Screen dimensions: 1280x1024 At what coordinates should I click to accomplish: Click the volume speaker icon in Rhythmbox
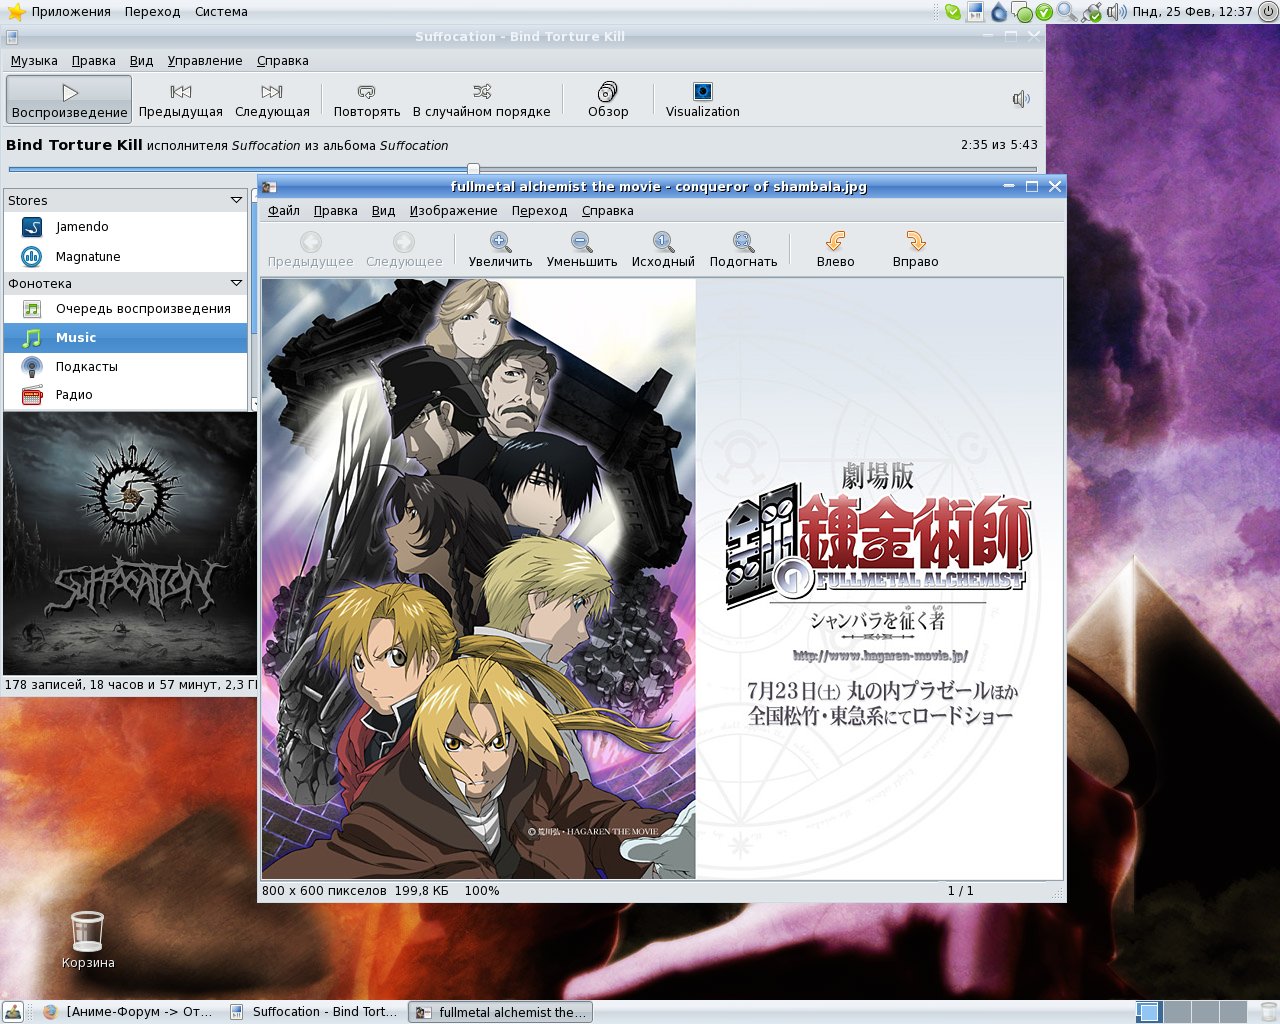point(1020,99)
